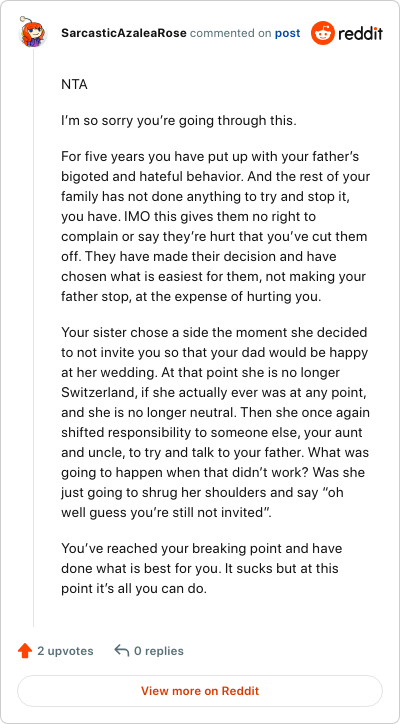
Task: Click the "NTA" verdict text
Action: [x=74, y=85]
